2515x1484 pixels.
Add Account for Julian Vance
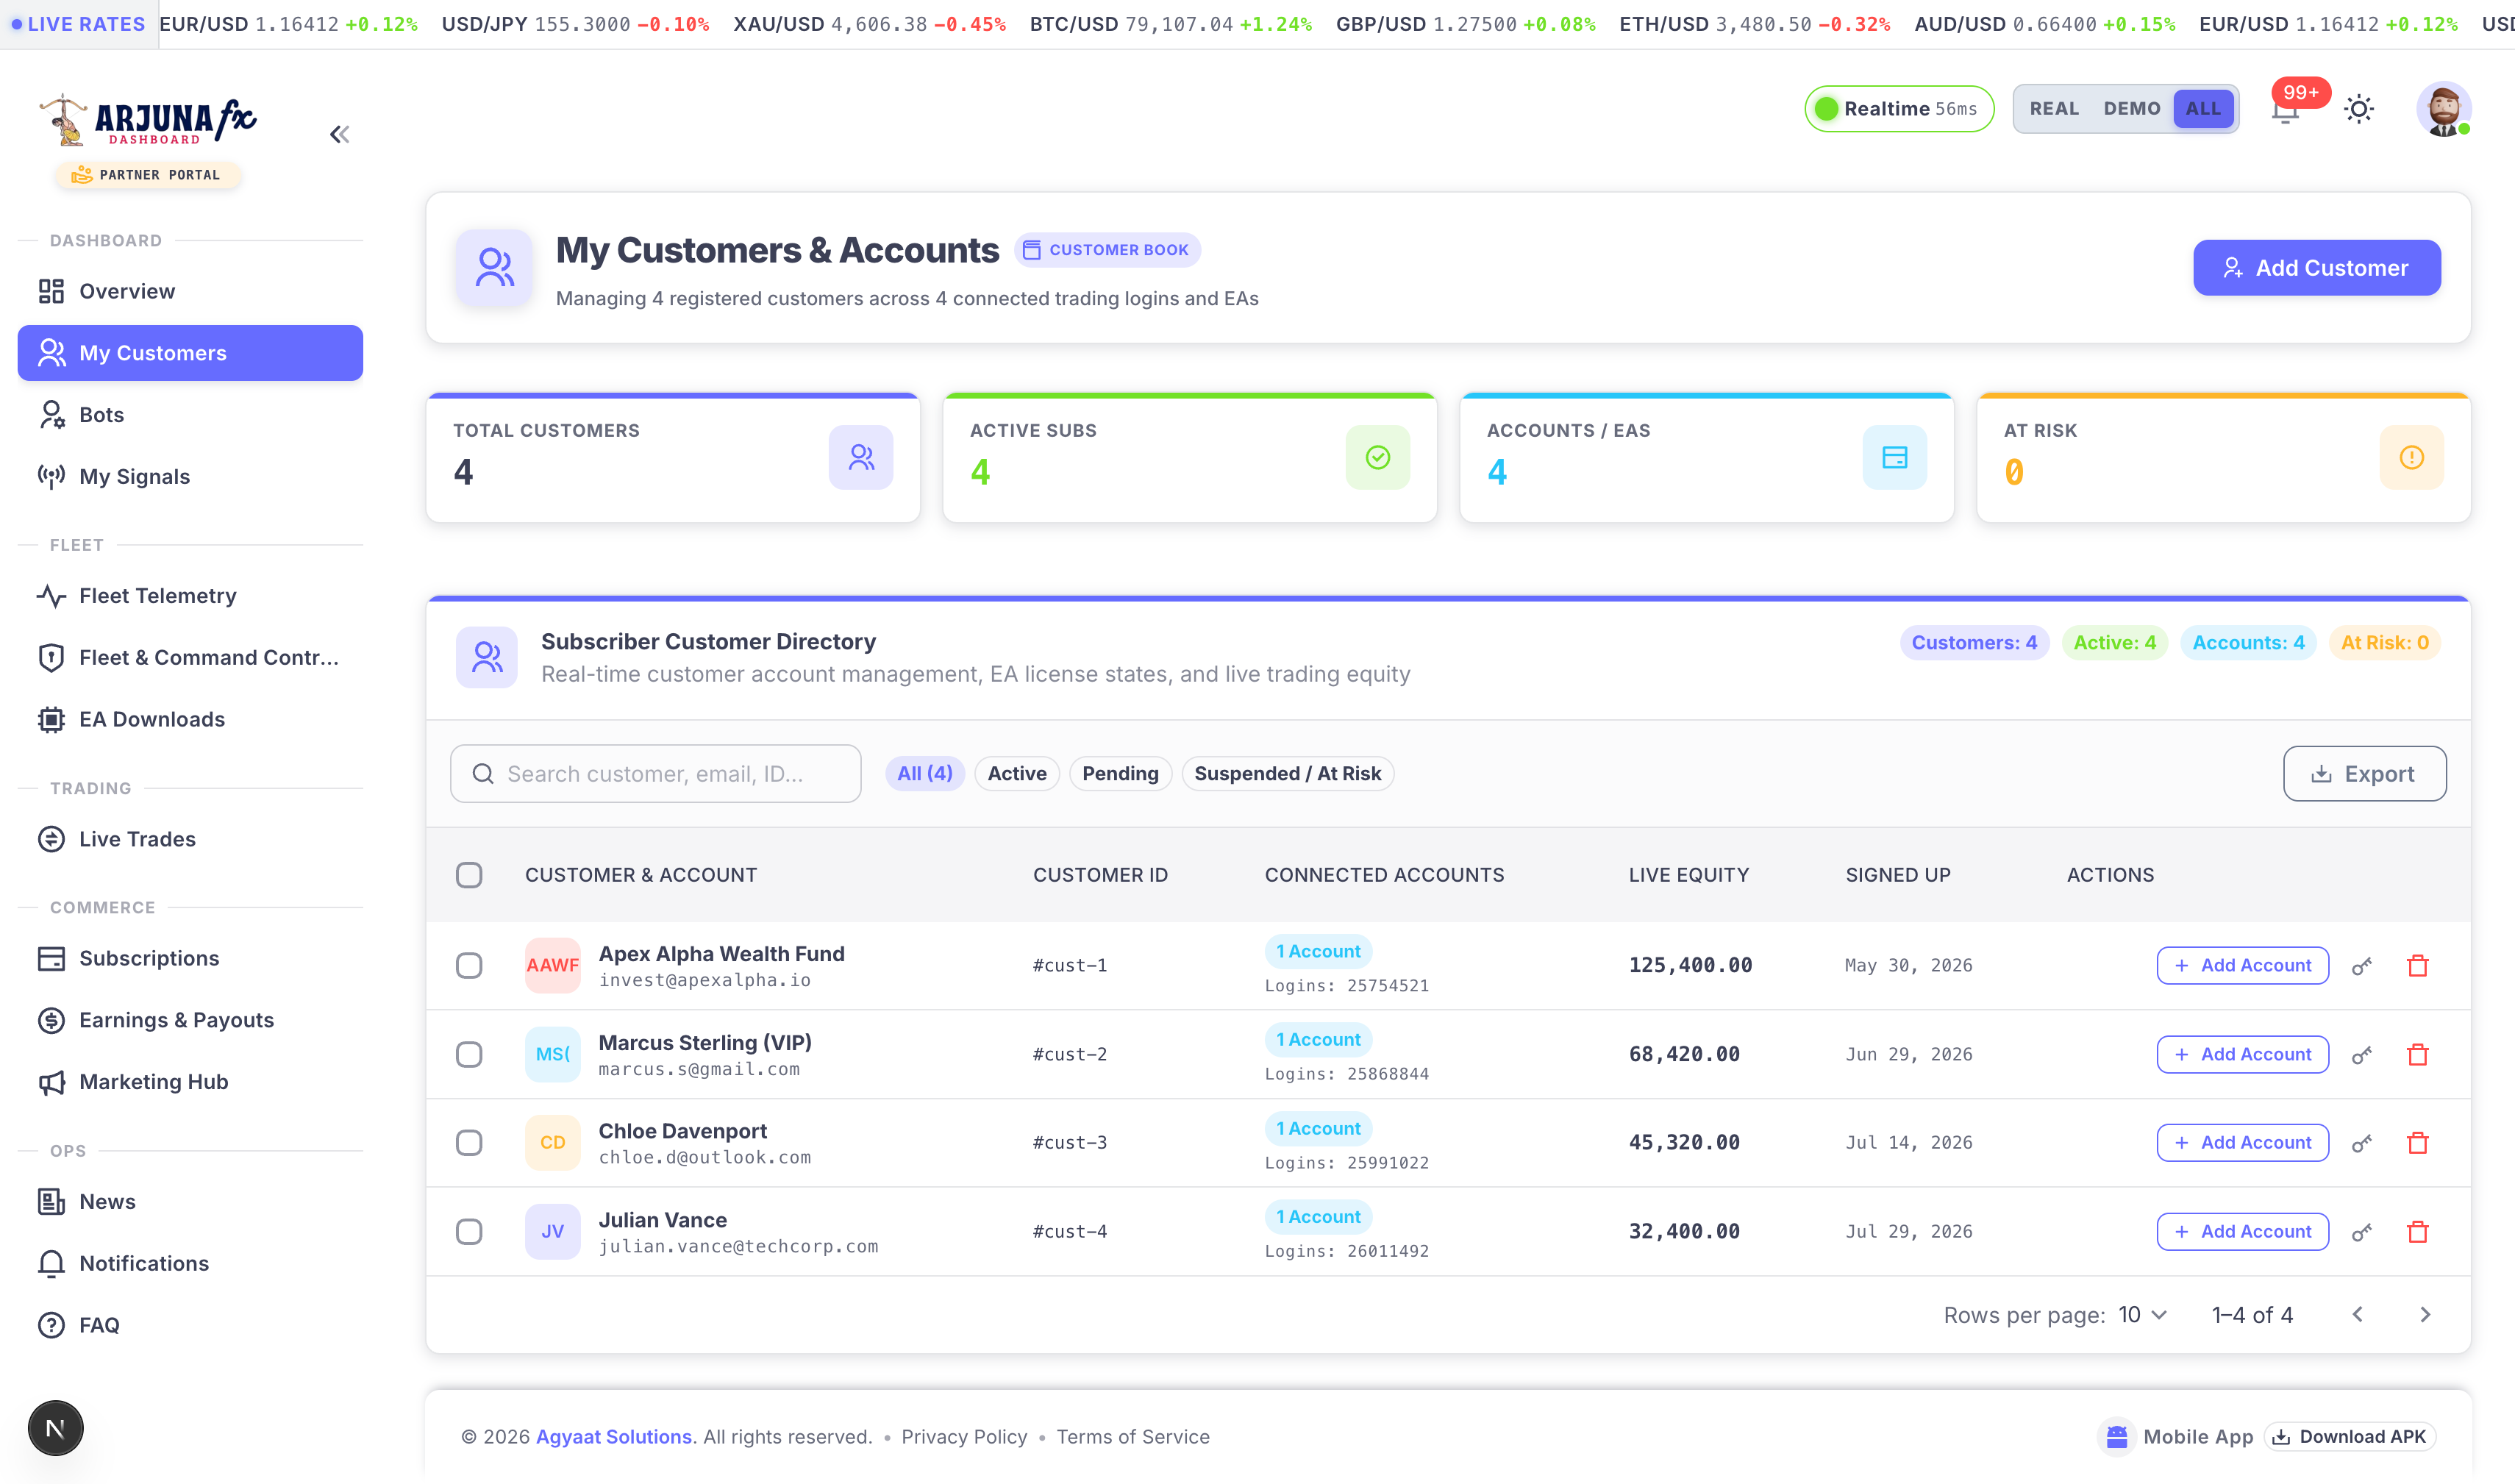[x=2243, y=1232]
